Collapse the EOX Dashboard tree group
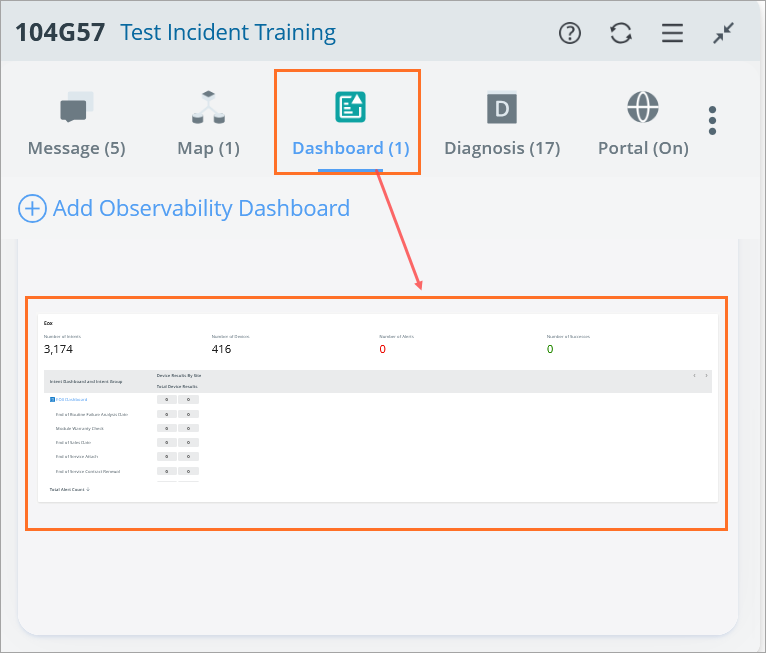This screenshot has height=653, width=766. pos(52,399)
